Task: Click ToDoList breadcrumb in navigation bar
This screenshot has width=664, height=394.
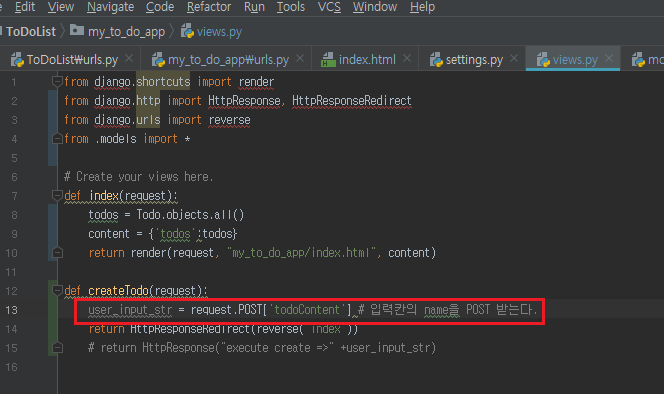Action: [30, 32]
